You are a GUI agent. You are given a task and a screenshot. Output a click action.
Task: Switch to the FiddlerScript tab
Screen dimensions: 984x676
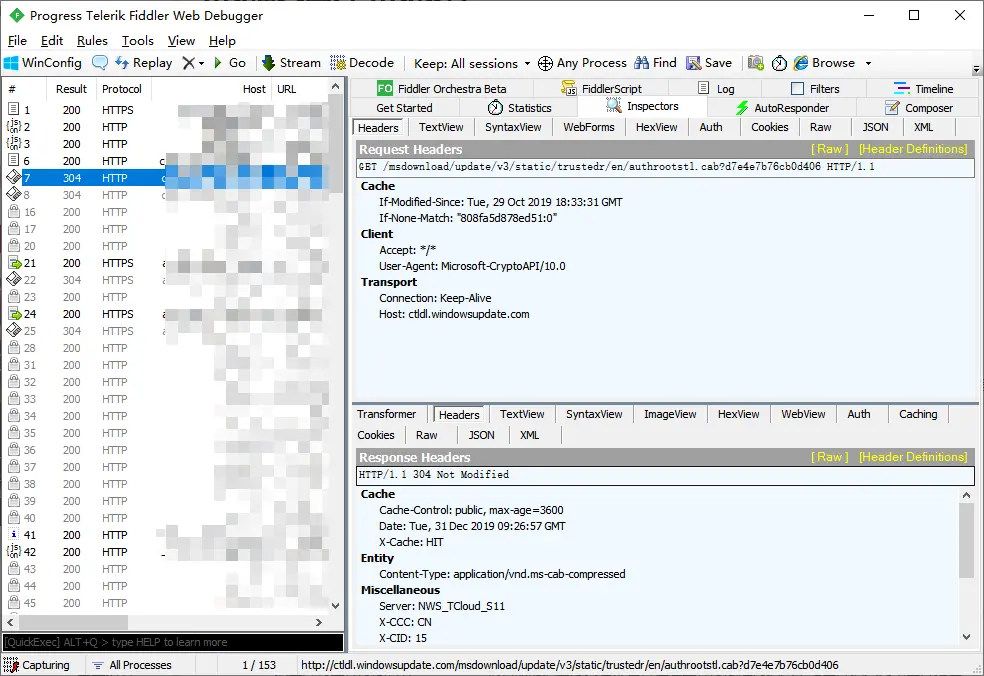(601, 89)
